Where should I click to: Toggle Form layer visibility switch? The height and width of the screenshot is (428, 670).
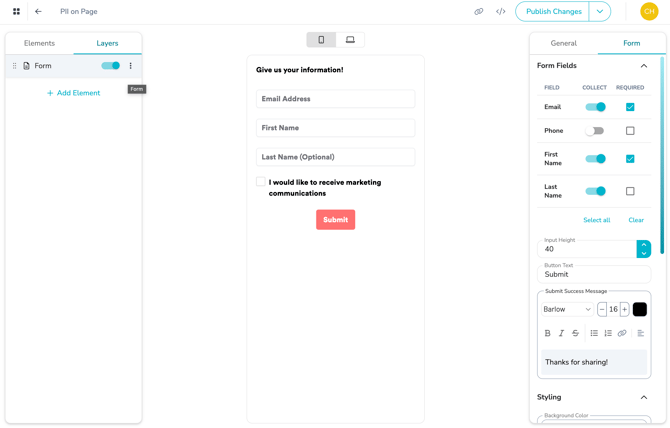click(x=110, y=66)
